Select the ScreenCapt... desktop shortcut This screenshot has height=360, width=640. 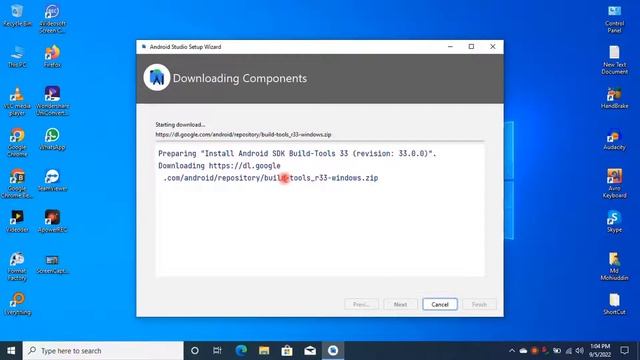(52, 264)
